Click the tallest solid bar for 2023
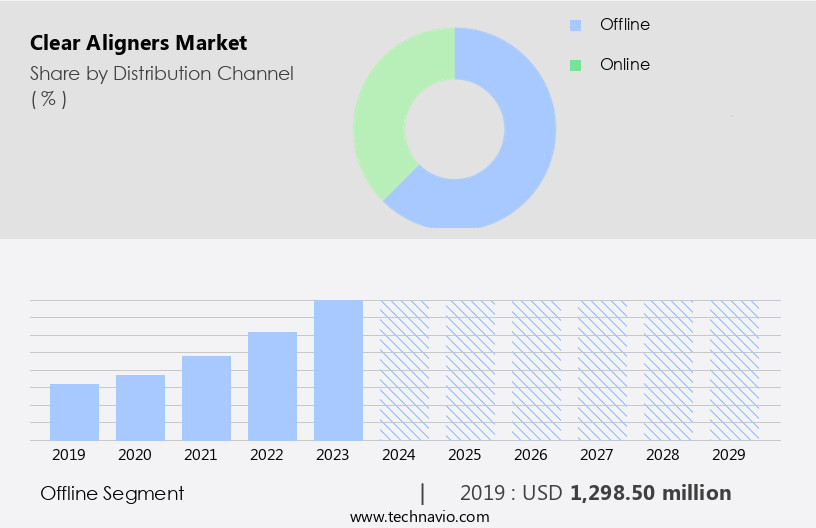816x528 pixels. (x=338, y=370)
